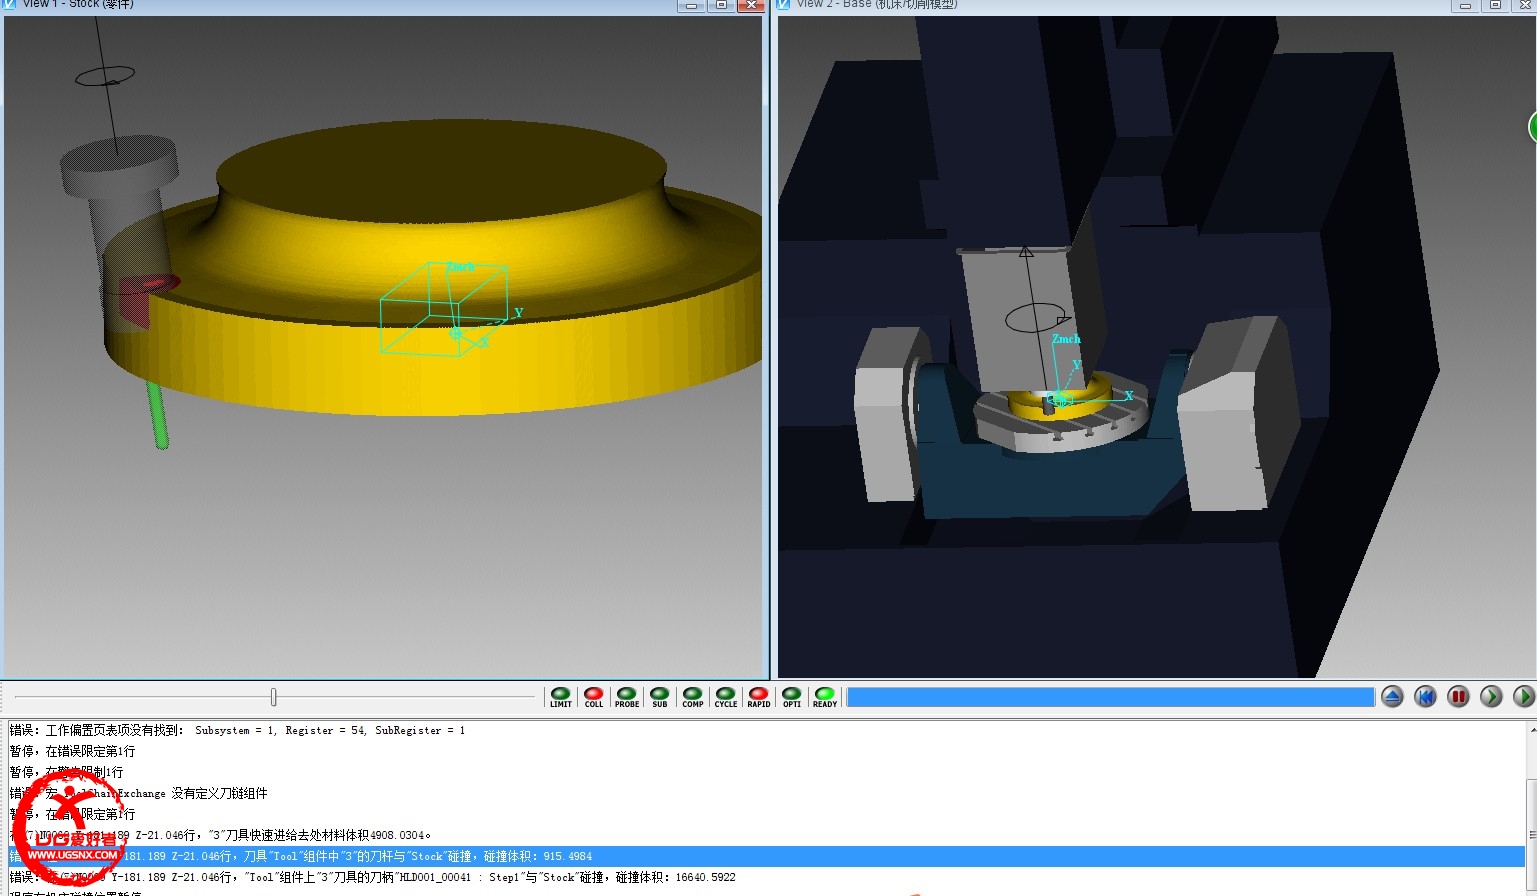Image resolution: width=1537 pixels, height=896 pixels.
Task: Click the PROBE status indicator light
Action: [626, 694]
